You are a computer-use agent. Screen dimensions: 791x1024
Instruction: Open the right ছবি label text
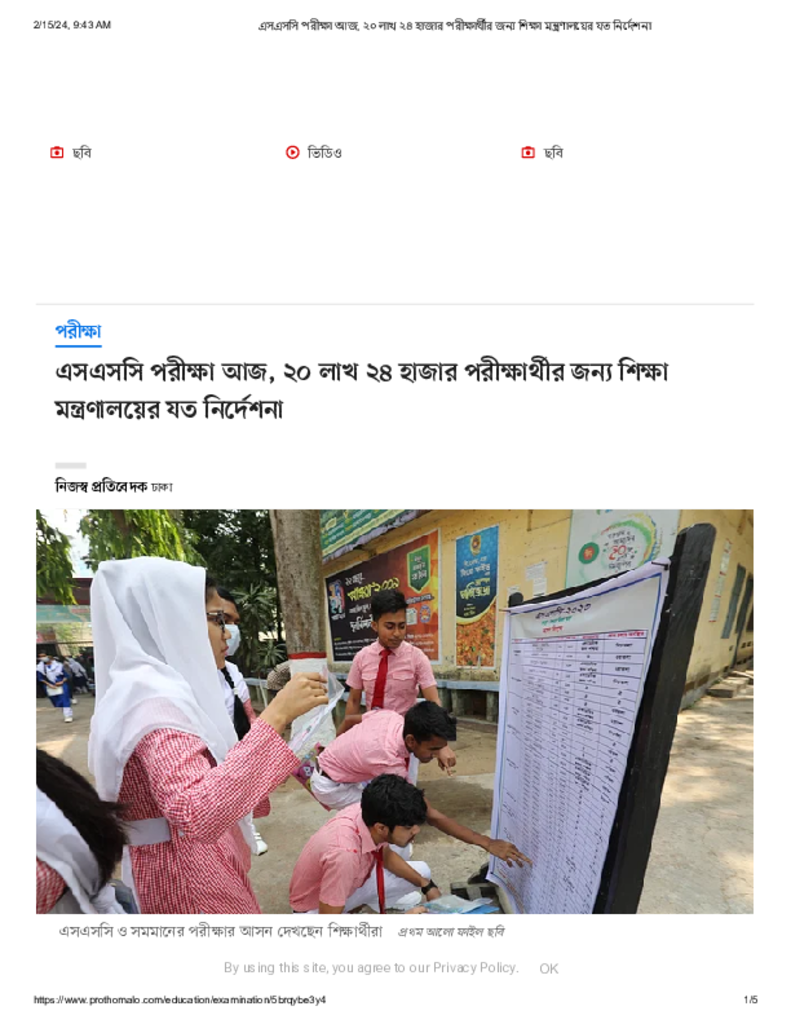[553, 153]
